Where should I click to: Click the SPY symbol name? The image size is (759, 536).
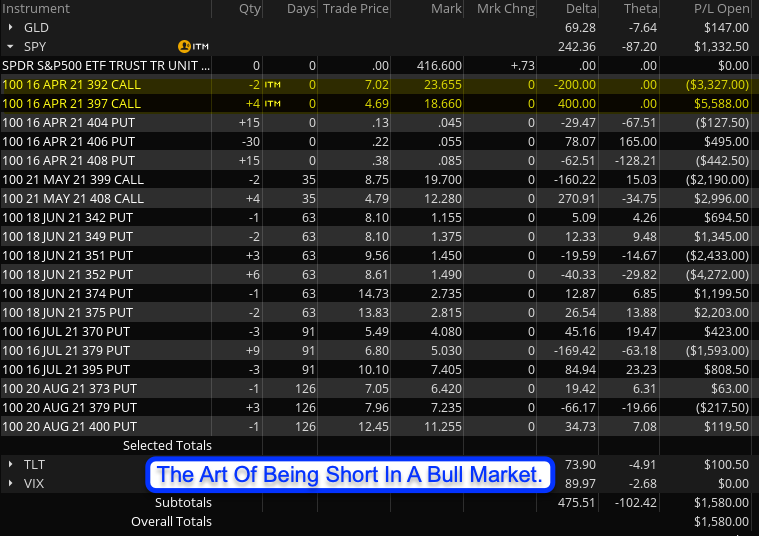(x=35, y=47)
